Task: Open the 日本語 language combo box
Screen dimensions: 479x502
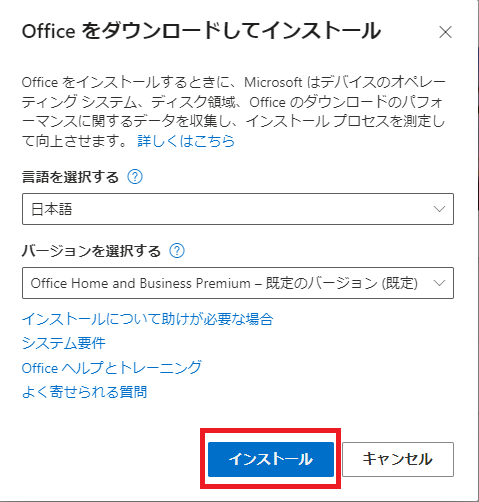Action: (x=238, y=209)
